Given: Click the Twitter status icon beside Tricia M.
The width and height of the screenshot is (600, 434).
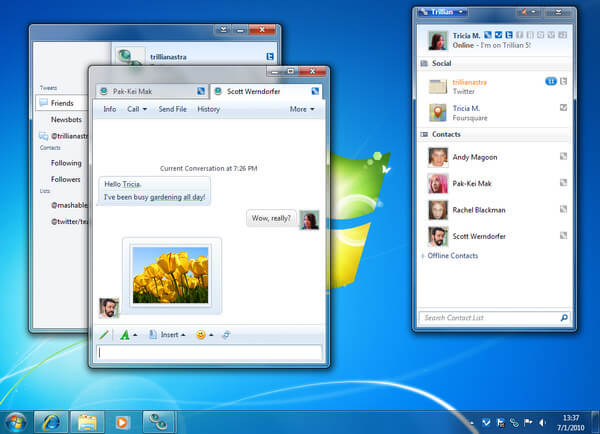Looking at the screenshot, I should [509, 35].
